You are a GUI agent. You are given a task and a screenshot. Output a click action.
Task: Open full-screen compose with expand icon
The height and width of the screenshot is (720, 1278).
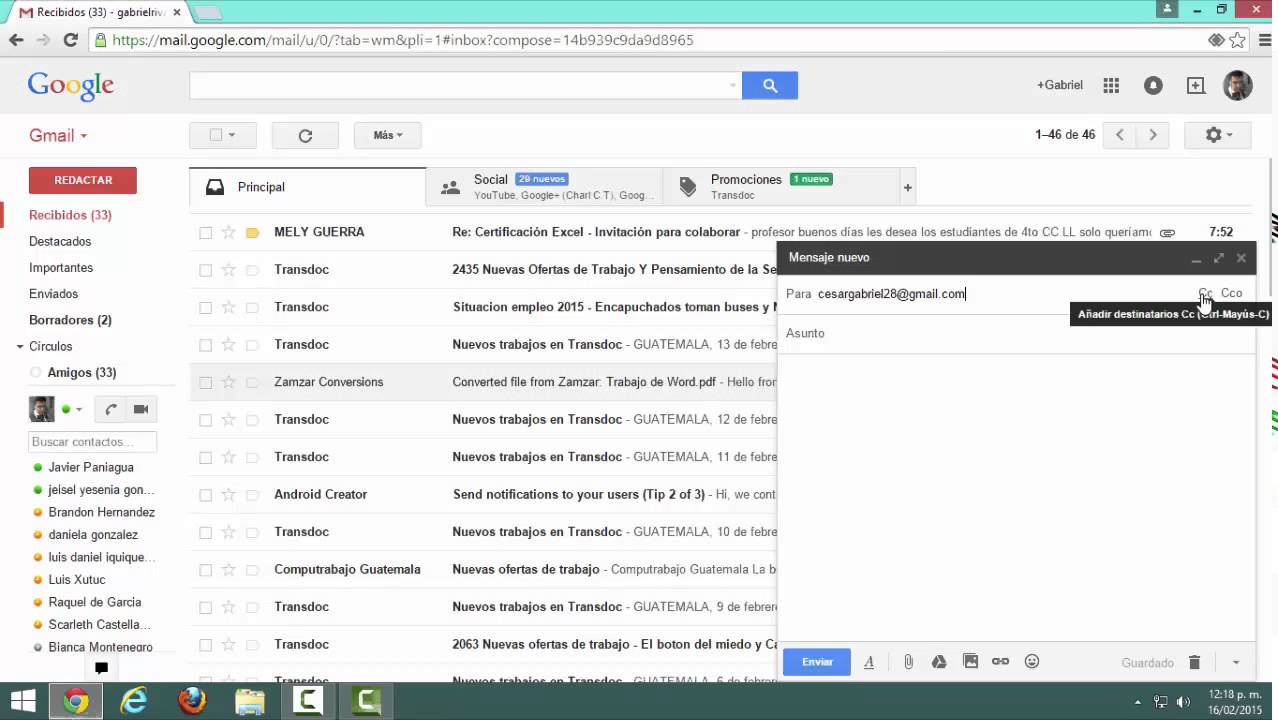point(1219,258)
